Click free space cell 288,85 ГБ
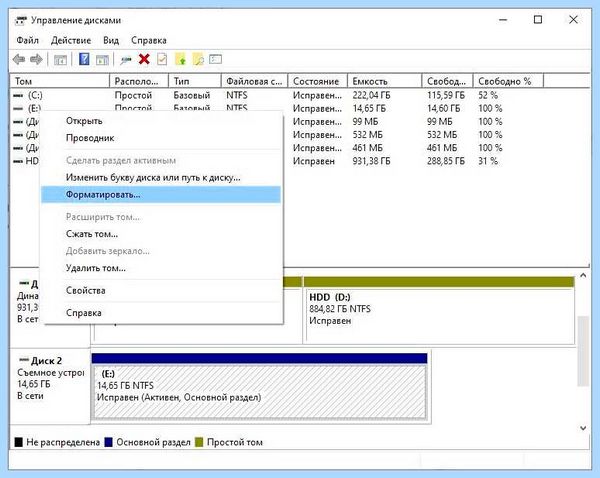 click(446, 161)
